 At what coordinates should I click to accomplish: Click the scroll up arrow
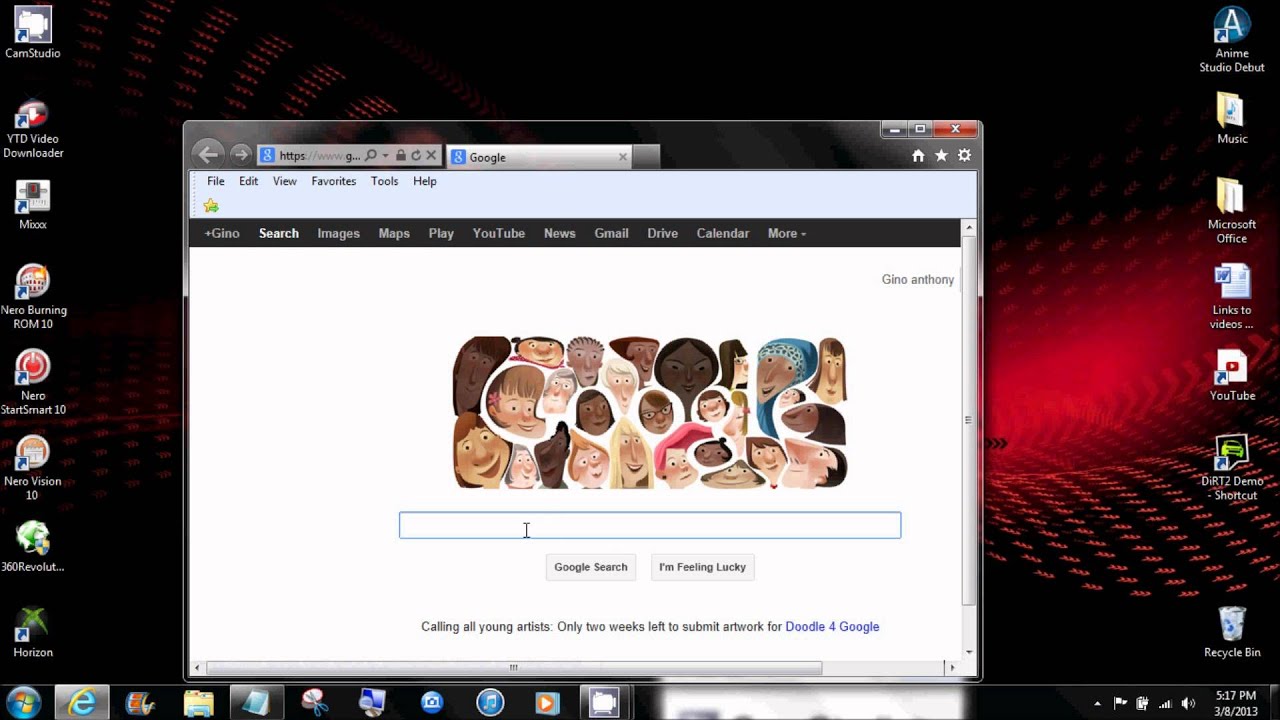[x=968, y=227]
